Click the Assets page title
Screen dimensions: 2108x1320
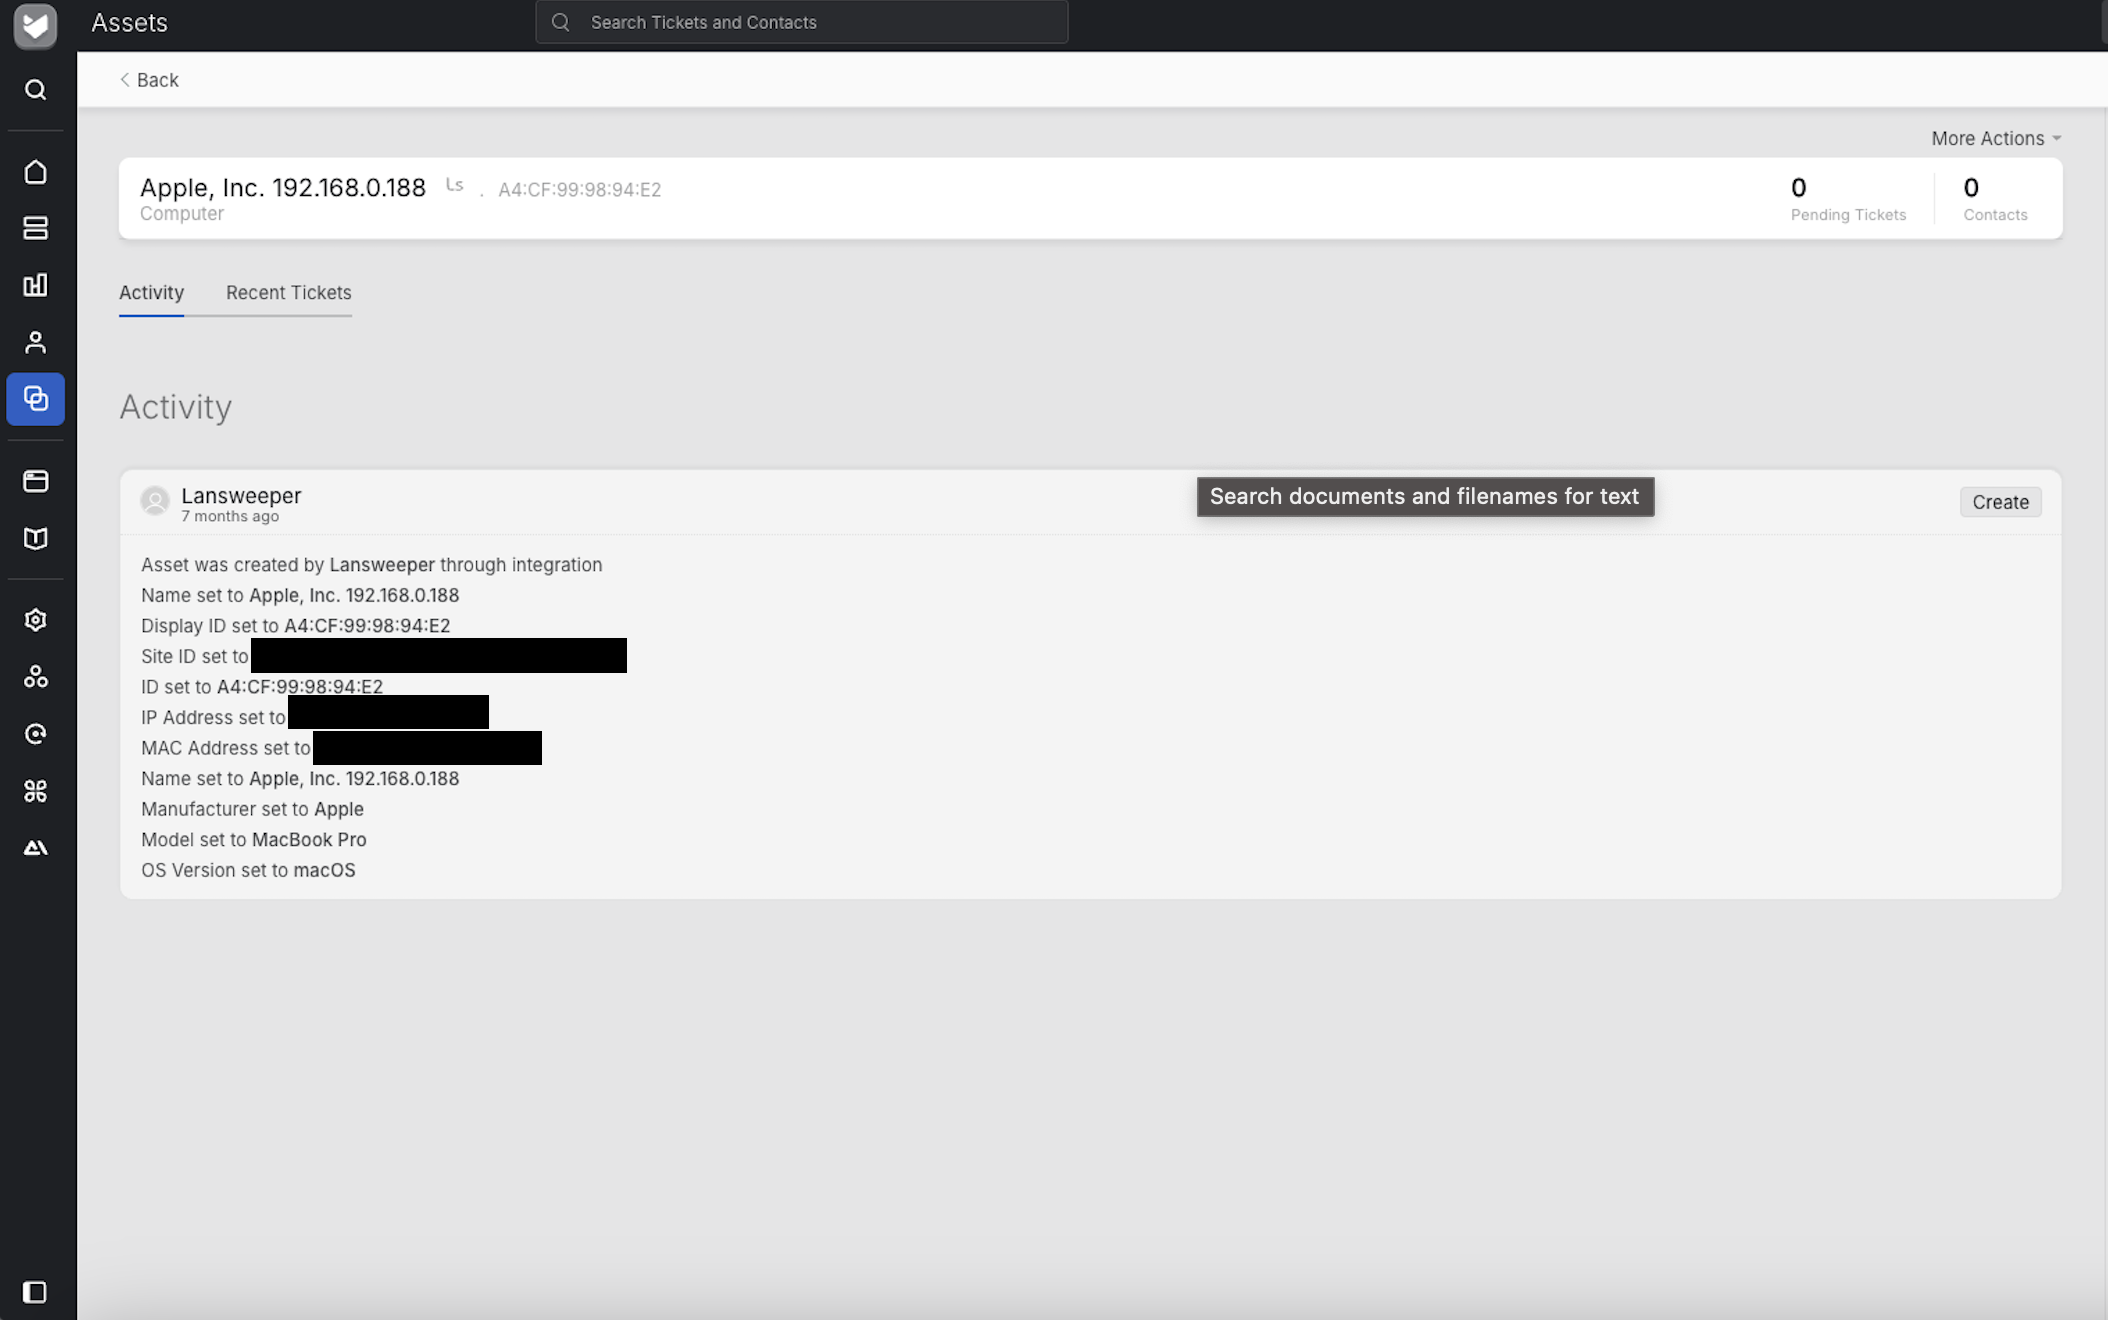point(130,22)
